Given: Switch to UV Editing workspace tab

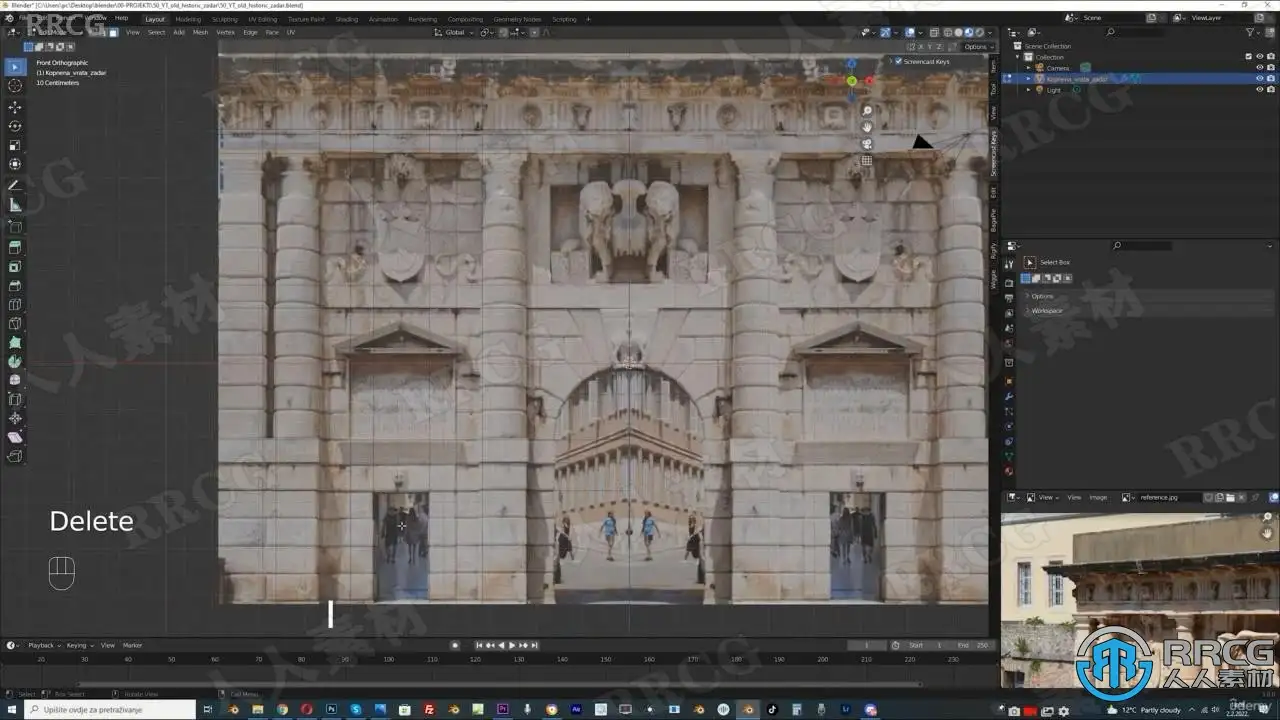Looking at the screenshot, I should [x=263, y=19].
